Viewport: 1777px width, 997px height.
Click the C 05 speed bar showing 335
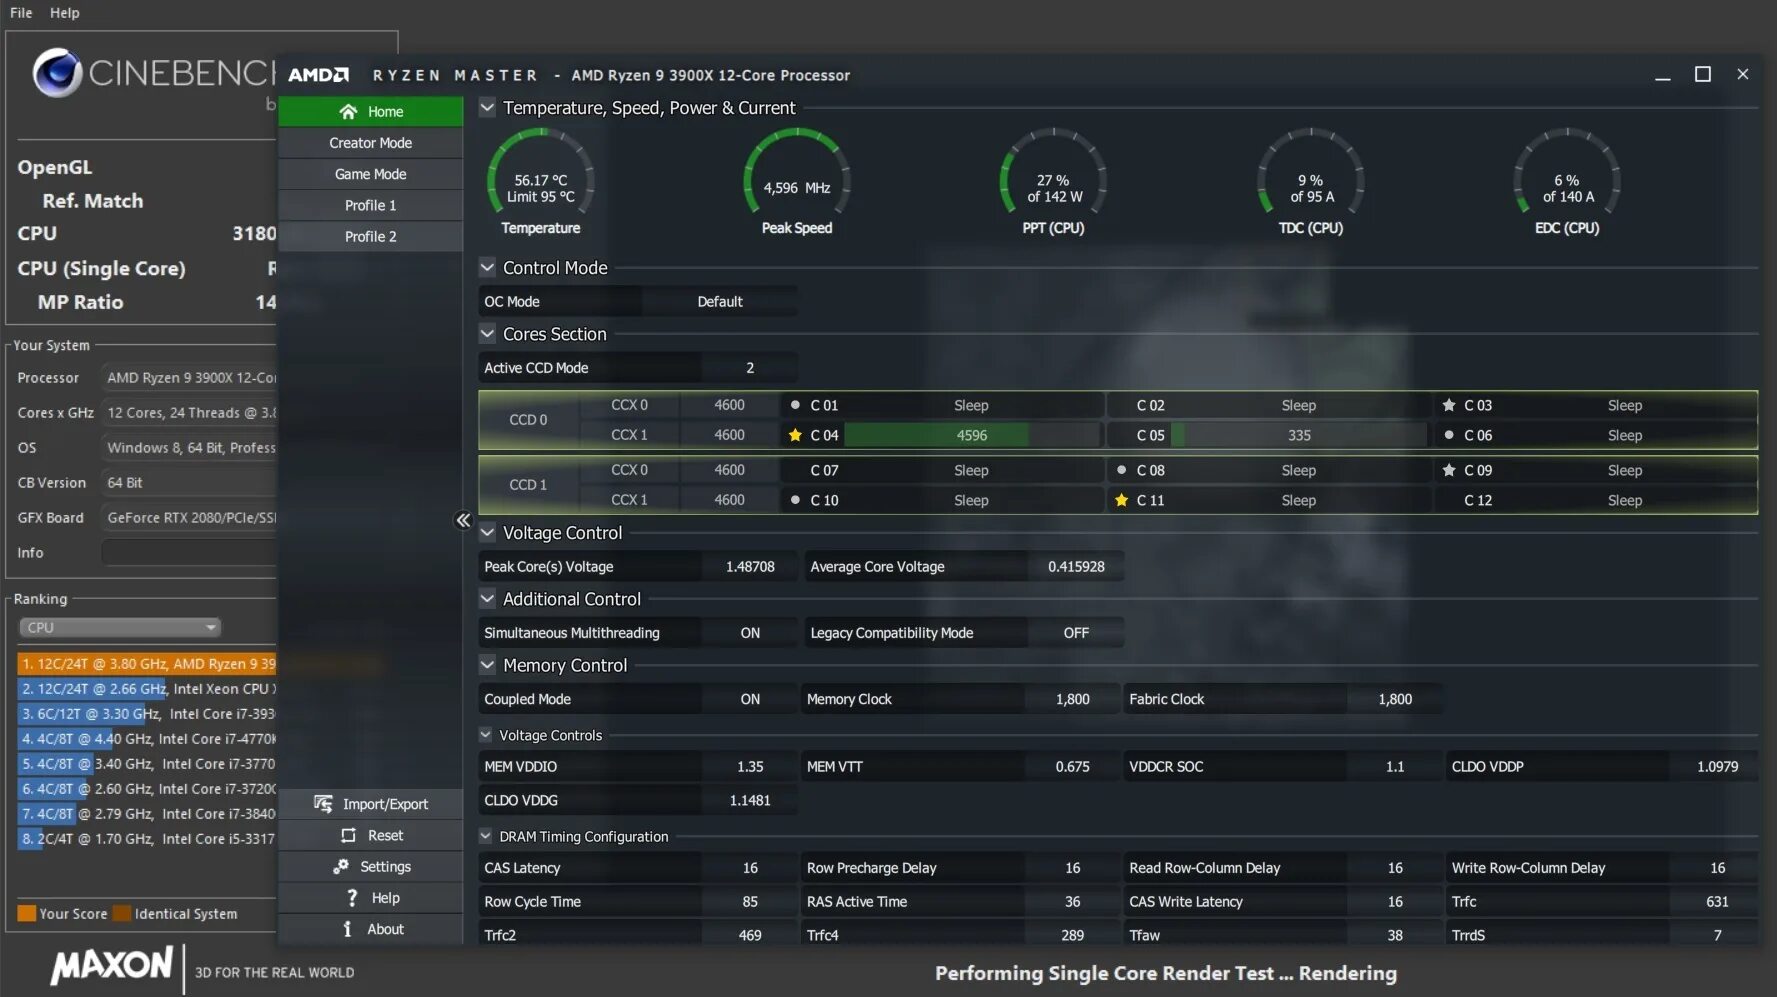pos(1299,435)
